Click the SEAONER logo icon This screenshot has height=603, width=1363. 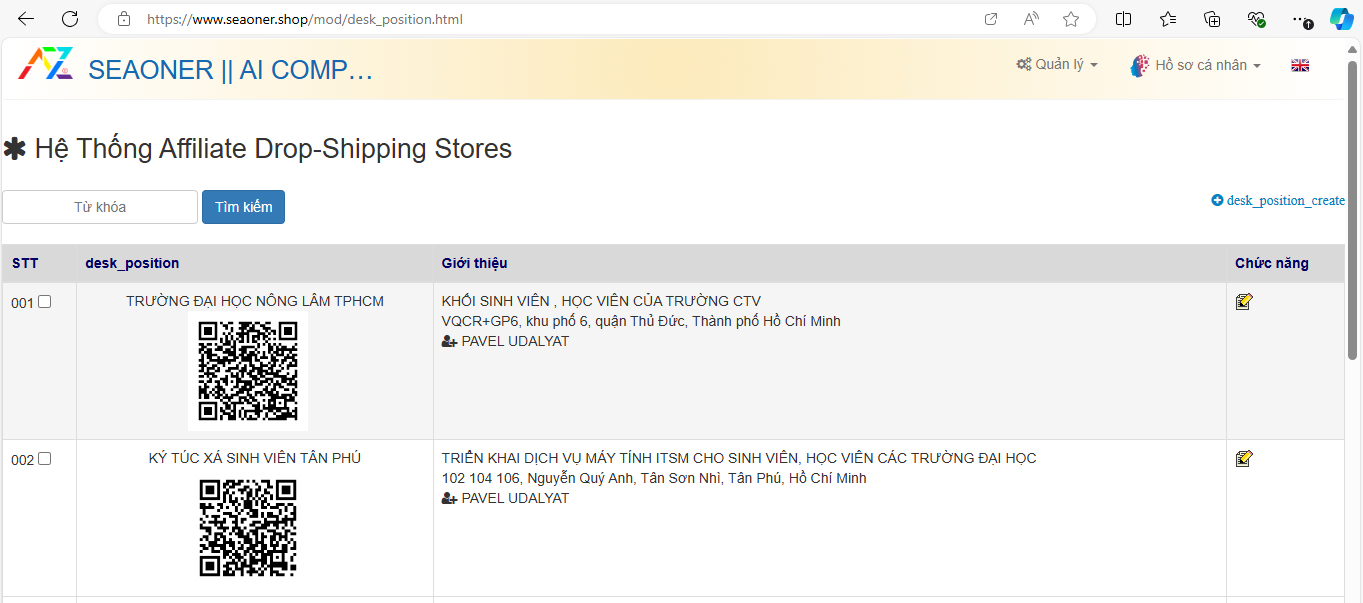tap(46, 65)
